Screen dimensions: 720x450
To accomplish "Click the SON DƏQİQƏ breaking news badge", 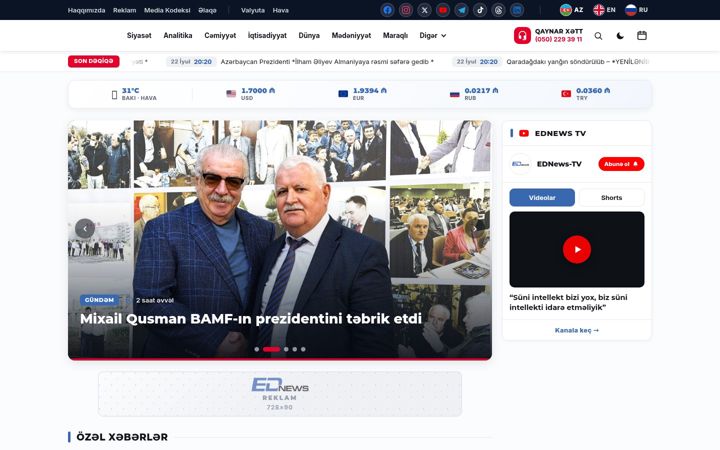I will pyautogui.click(x=94, y=61).
